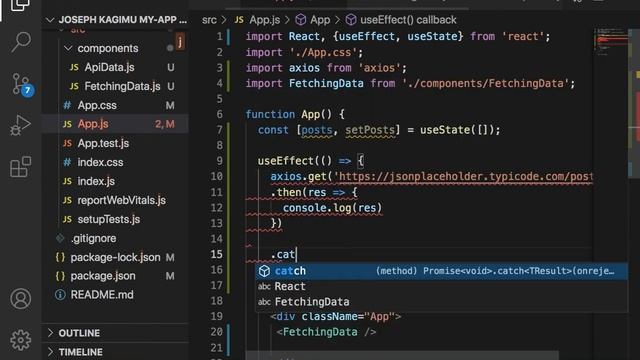Click the JS icon in App.js breadcrumb
The image size is (640, 360).
[239, 20]
